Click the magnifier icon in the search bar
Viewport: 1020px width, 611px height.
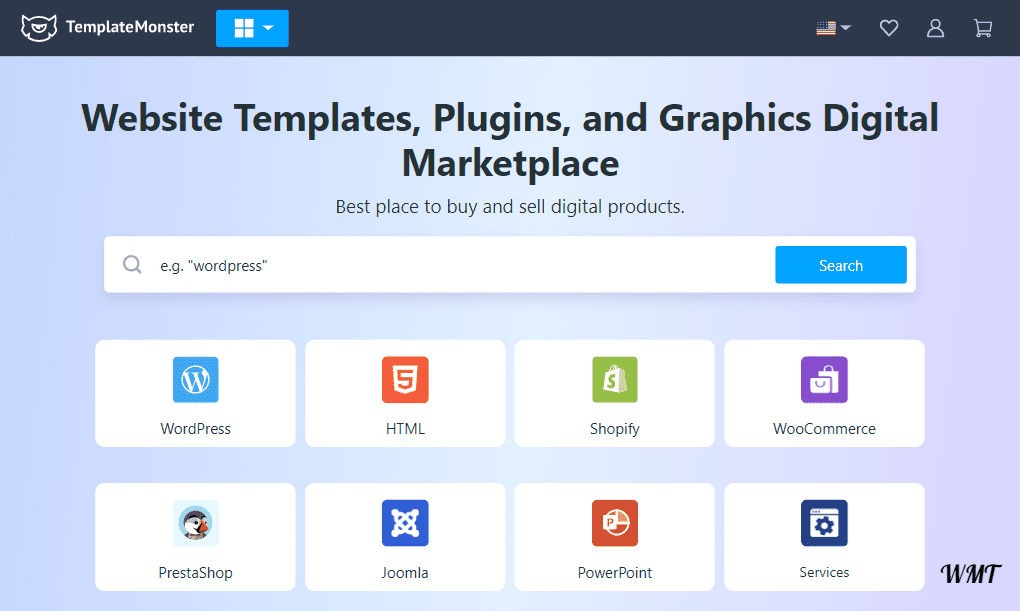(133, 264)
